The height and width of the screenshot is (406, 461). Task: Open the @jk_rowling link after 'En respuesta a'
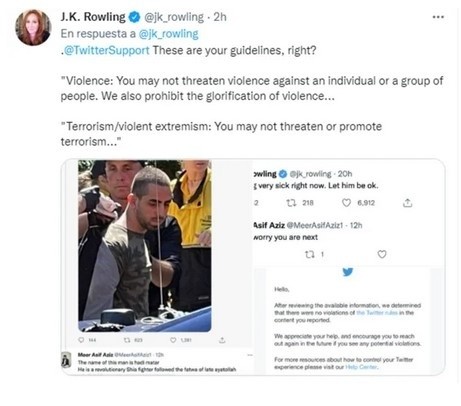(x=168, y=34)
